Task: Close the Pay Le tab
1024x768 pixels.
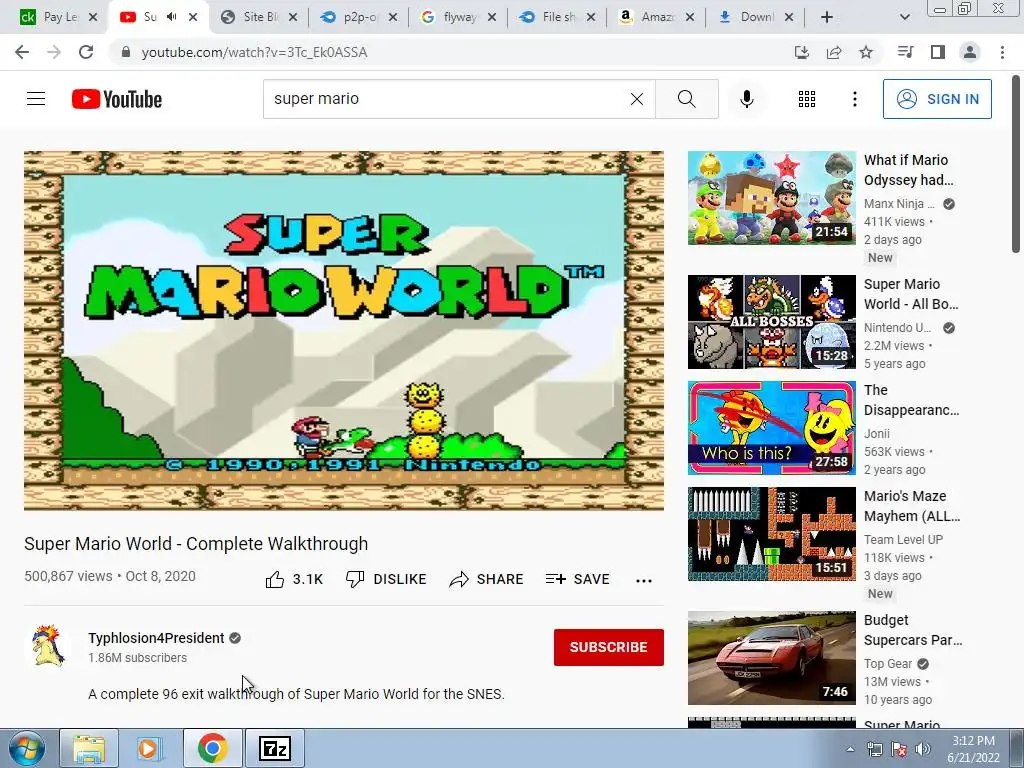Action: pos(93,18)
